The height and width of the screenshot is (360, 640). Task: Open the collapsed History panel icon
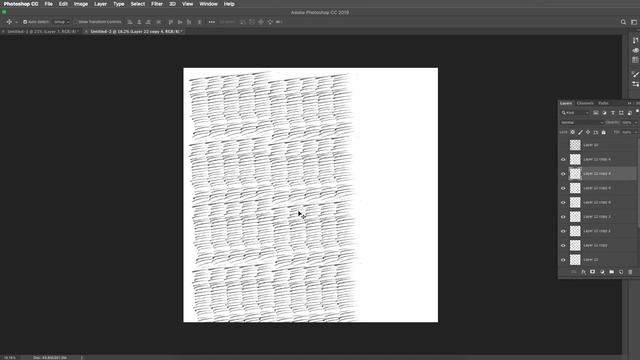(635, 40)
